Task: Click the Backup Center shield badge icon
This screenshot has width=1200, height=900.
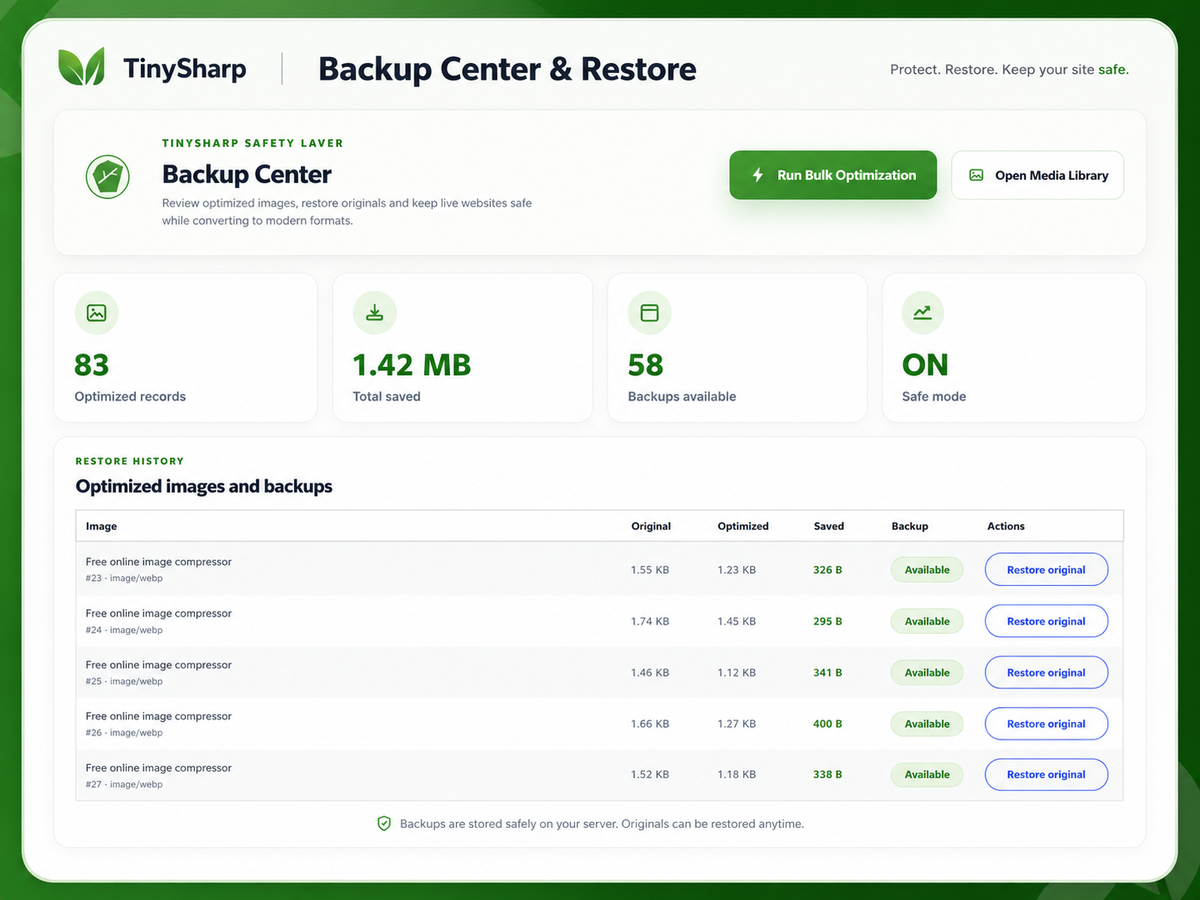Action: (107, 177)
